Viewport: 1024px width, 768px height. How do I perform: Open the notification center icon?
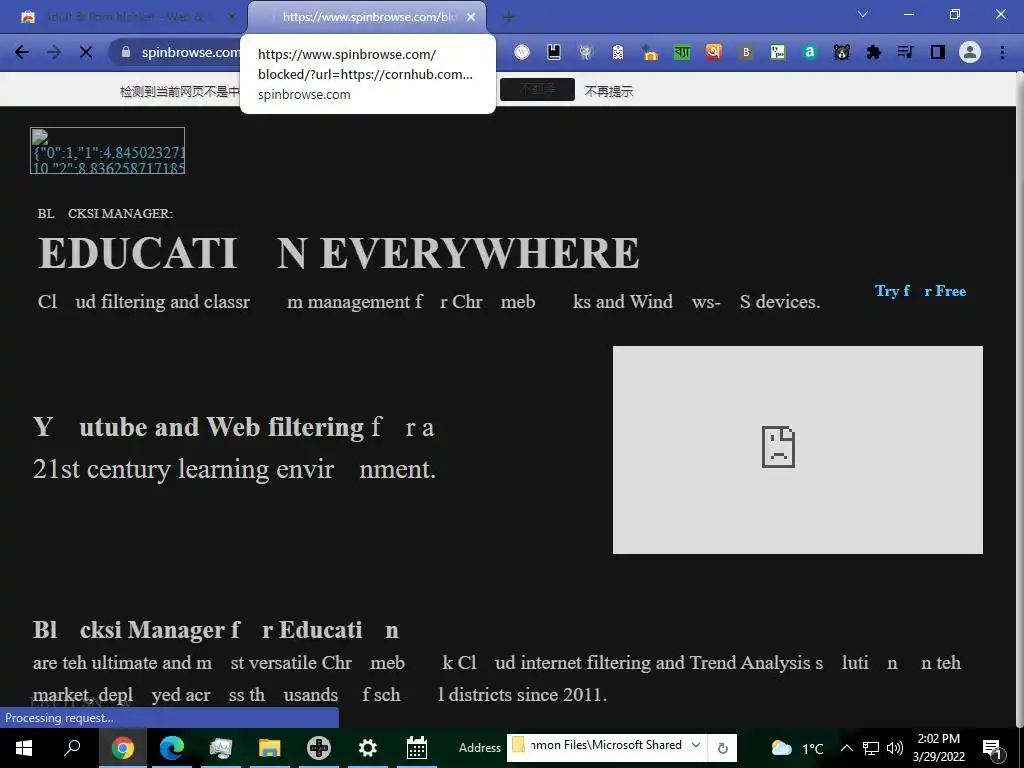point(993,749)
